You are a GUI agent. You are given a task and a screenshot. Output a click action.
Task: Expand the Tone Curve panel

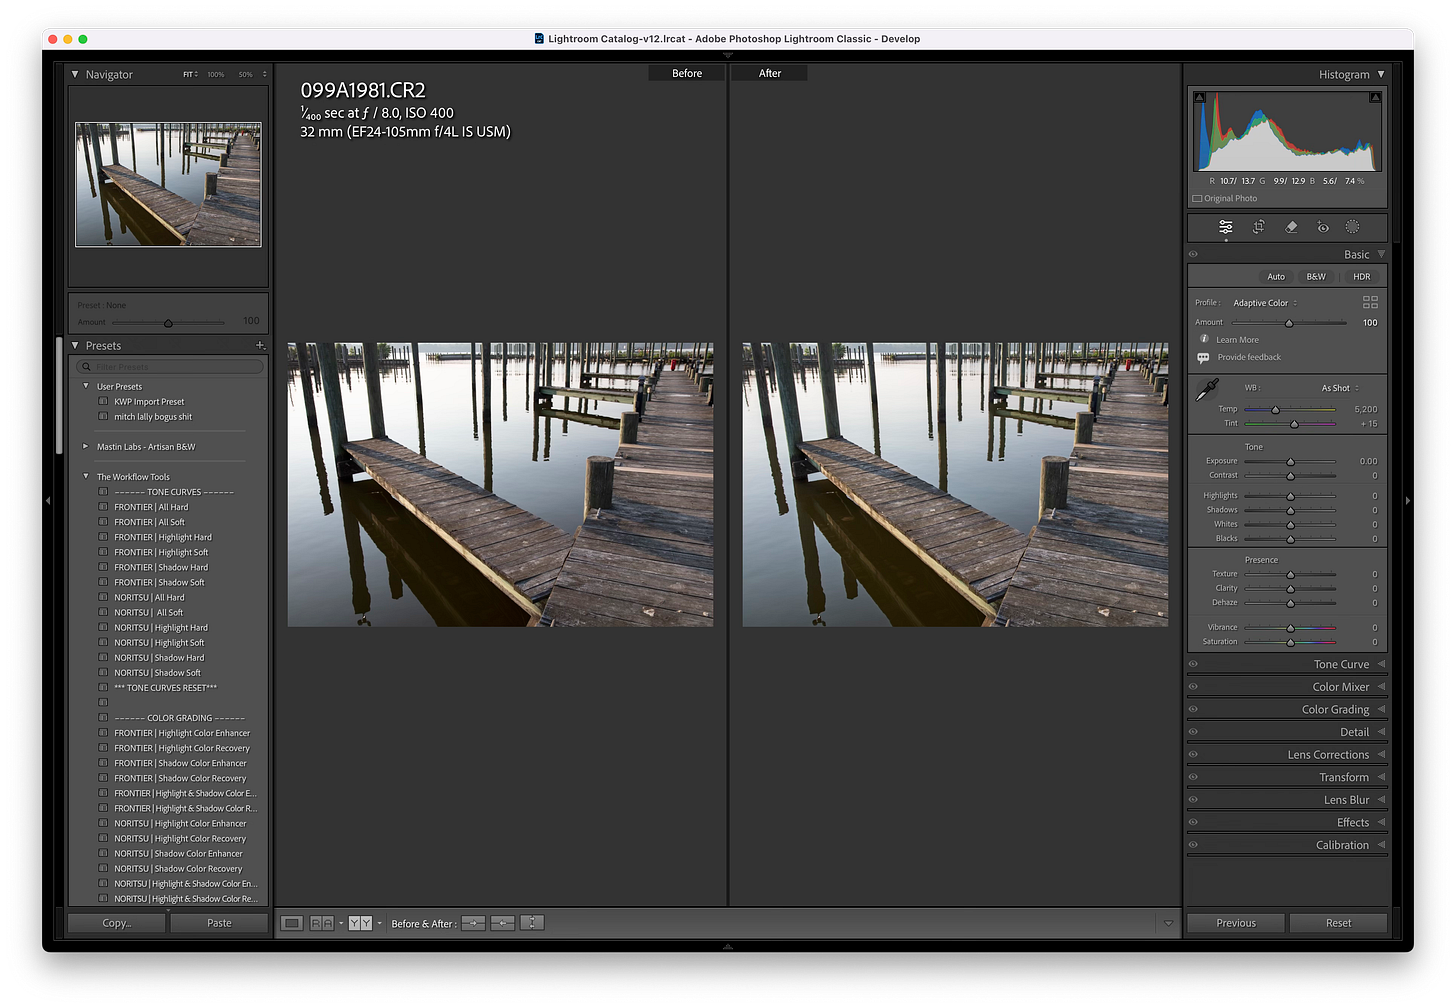pyautogui.click(x=1340, y=663)
